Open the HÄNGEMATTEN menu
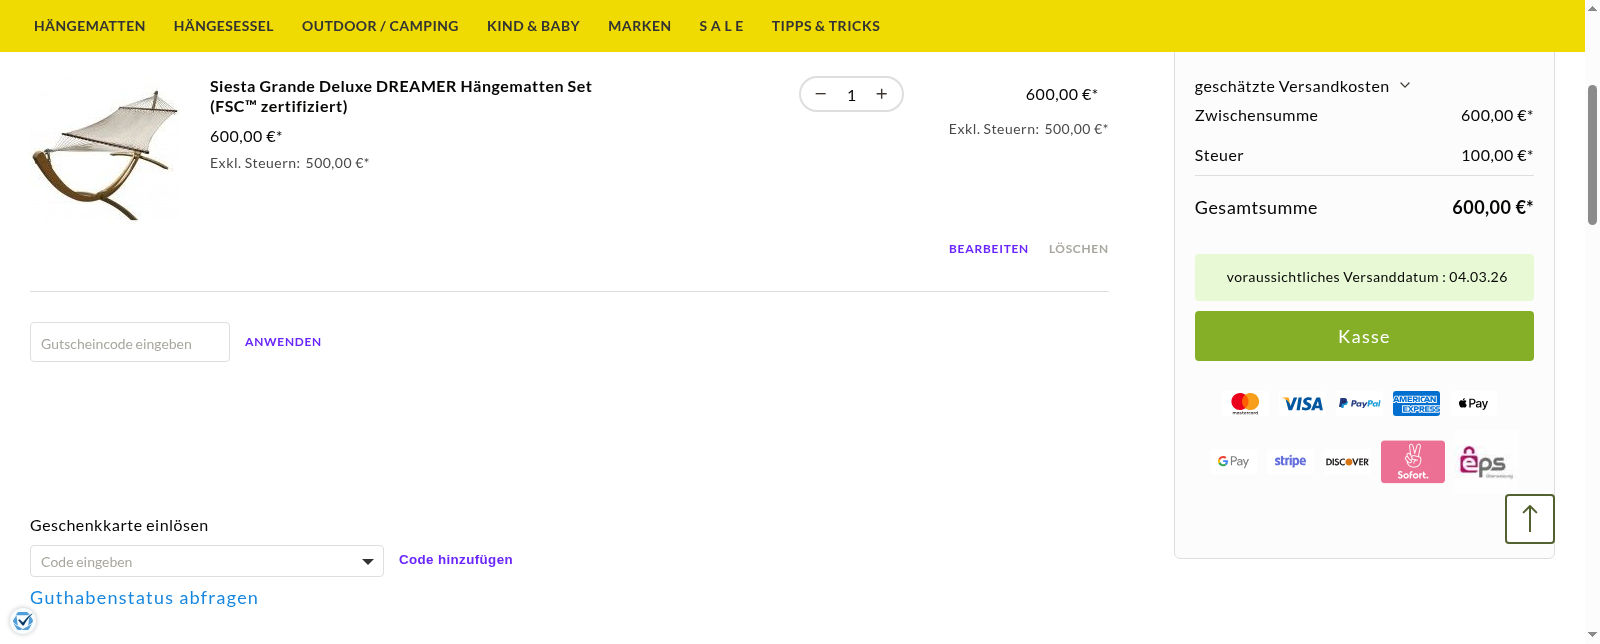 90,26
